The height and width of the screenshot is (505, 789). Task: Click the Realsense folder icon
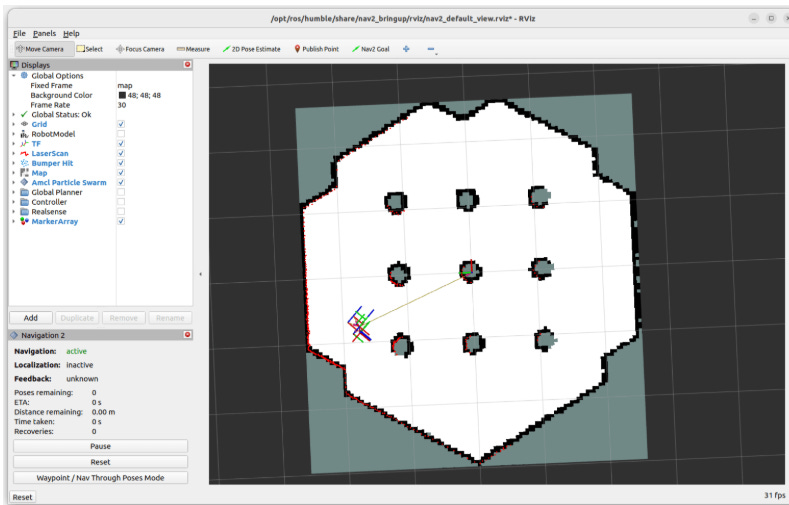click(x=24, y=211)
